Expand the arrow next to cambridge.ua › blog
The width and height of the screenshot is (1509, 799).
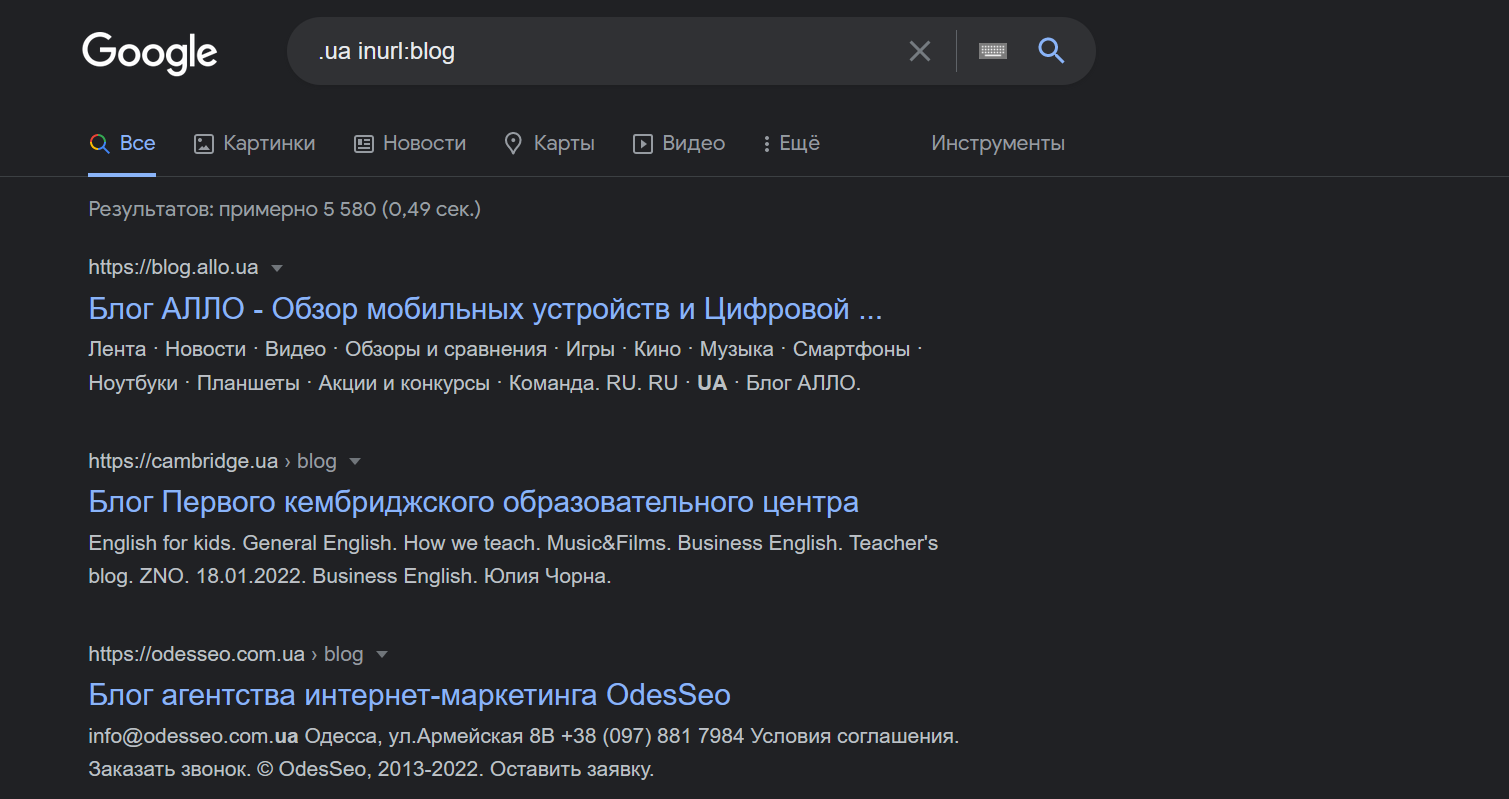click(354, 462)
